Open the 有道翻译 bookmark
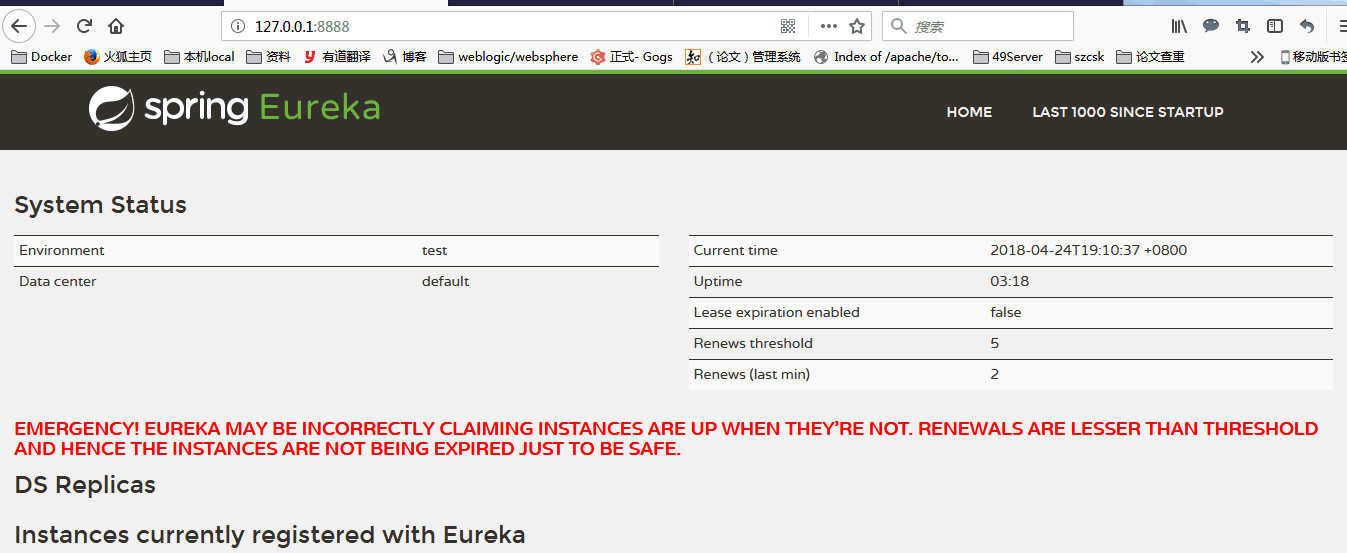This screenshot has height=553, width=1347. click(x=337, y=57)
